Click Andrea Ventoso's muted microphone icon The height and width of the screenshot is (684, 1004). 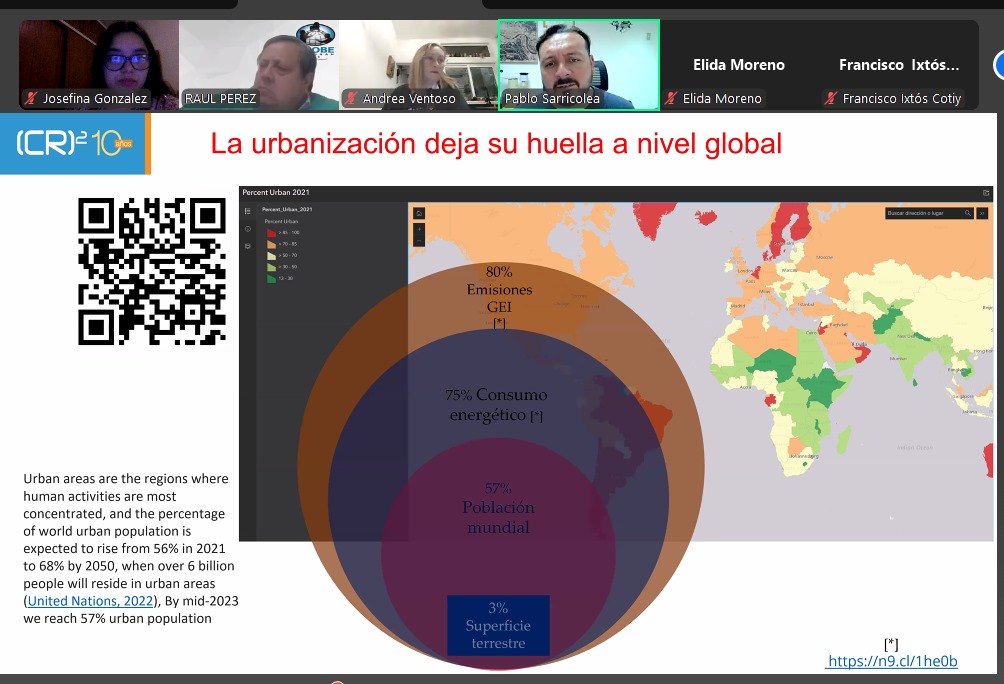[x=351, y=98]
